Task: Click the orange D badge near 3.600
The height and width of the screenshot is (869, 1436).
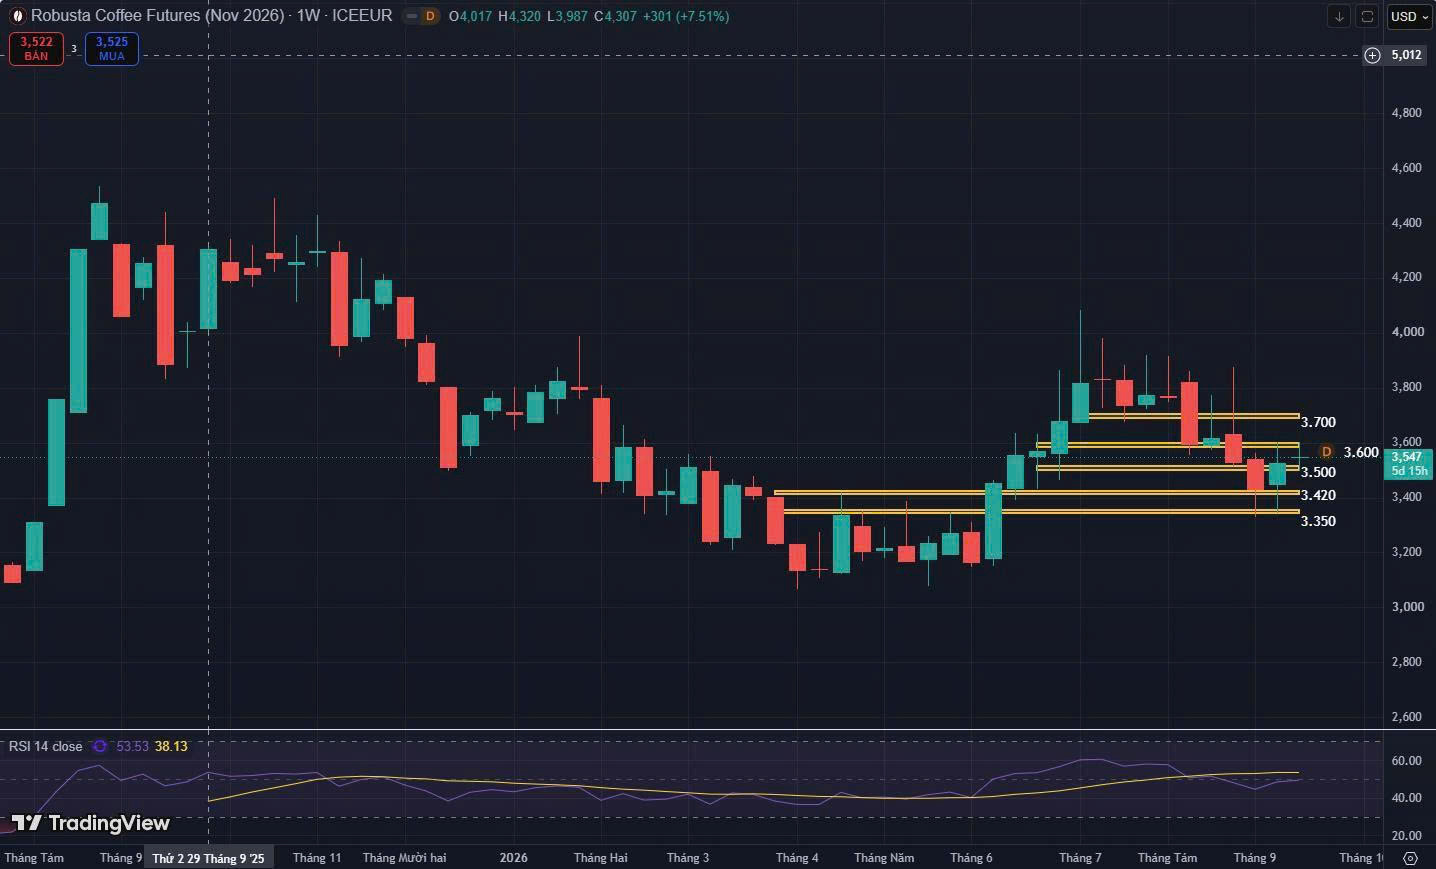Action: click(x=1327, y=452)
